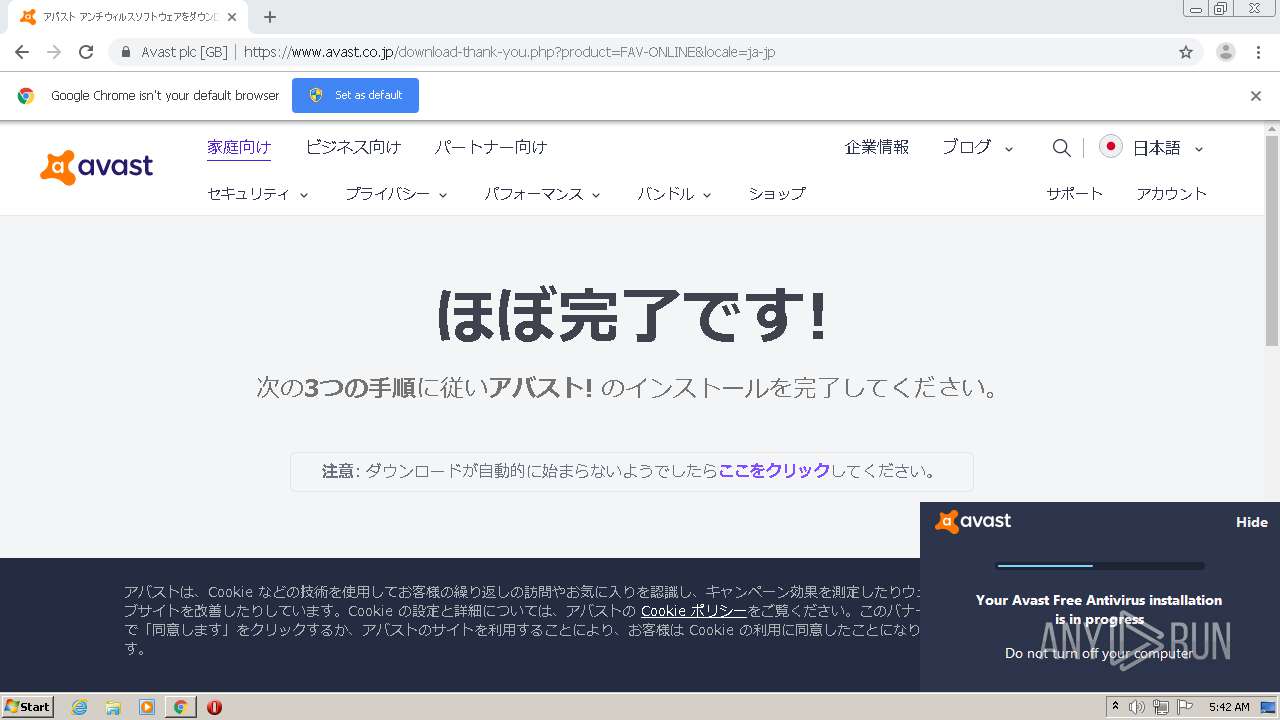This screenshot has height=720, width=1280.
Task: Go back with the browser back arrow
Action: click(x=22, y=52)
